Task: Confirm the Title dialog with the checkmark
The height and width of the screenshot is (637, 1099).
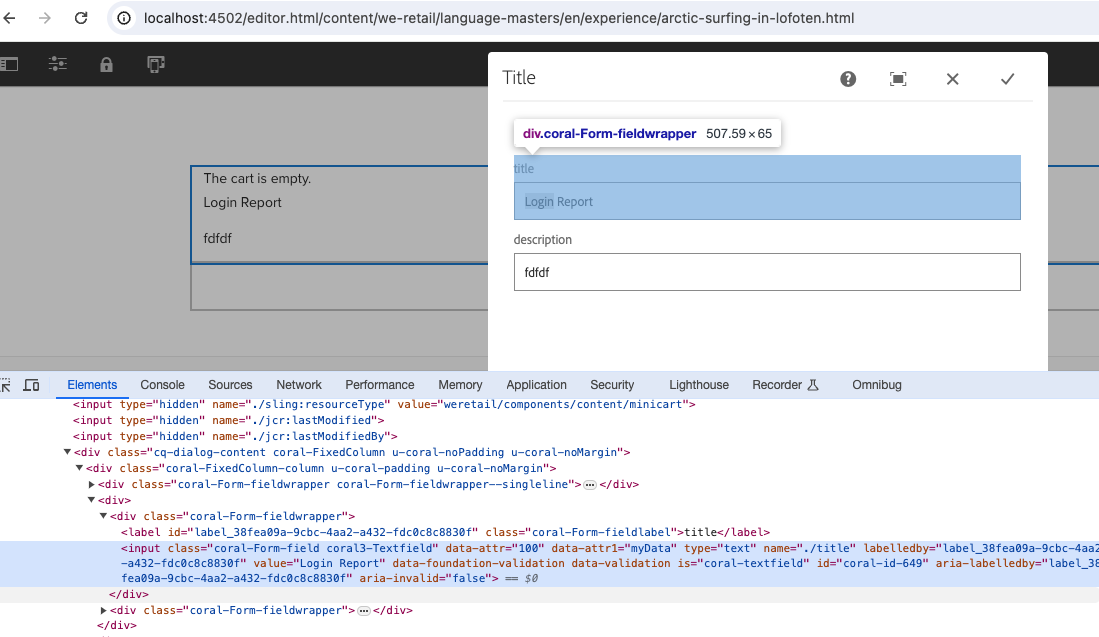Action: (1007, 78)
